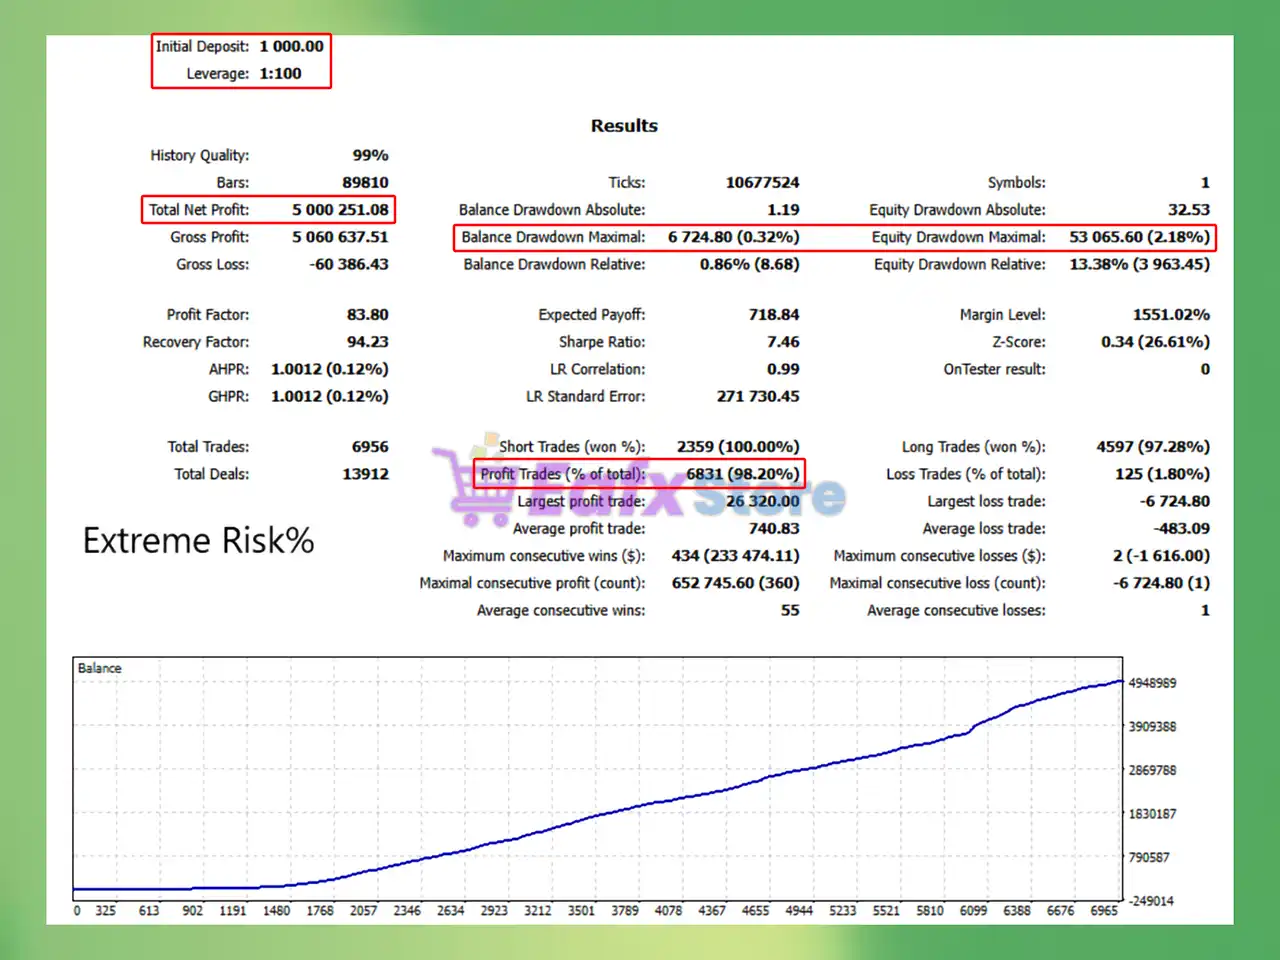Click the History Quality 99% value
This screenshot has height=960, width=1280.
[x=370, y=156]
